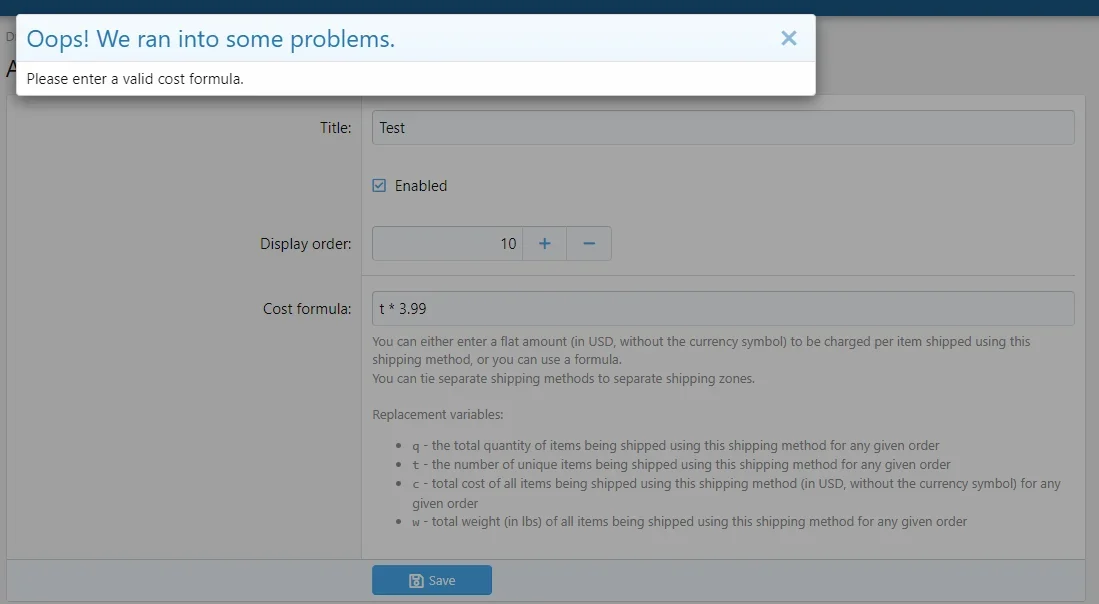Click the Title input field containing Test
1099x604 pixels.
point(723,128)
